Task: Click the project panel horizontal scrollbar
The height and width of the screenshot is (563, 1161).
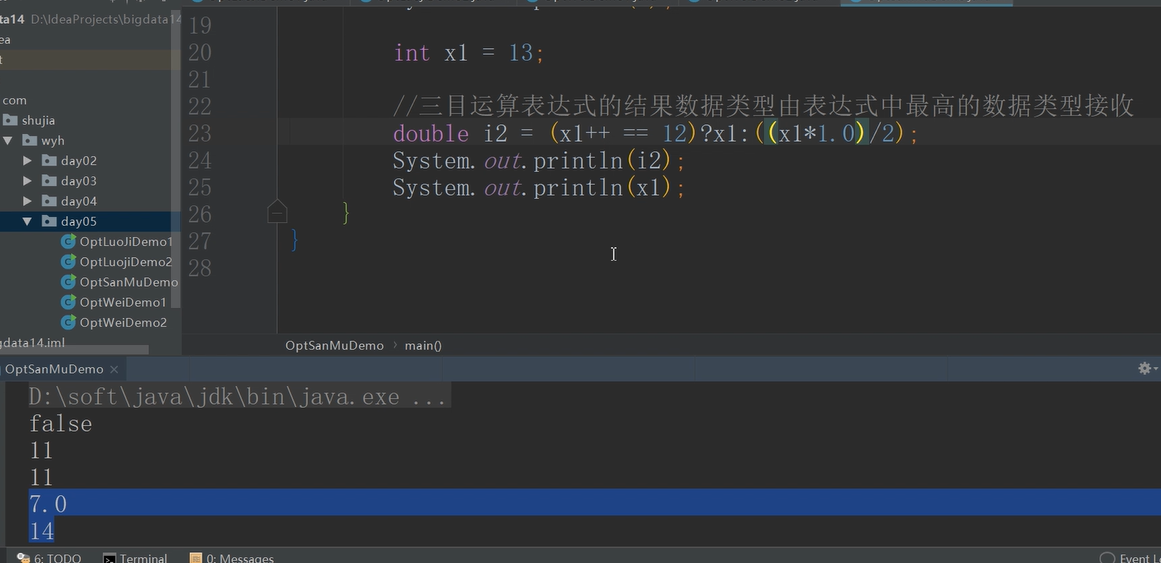Action: [x=74, y=349]
